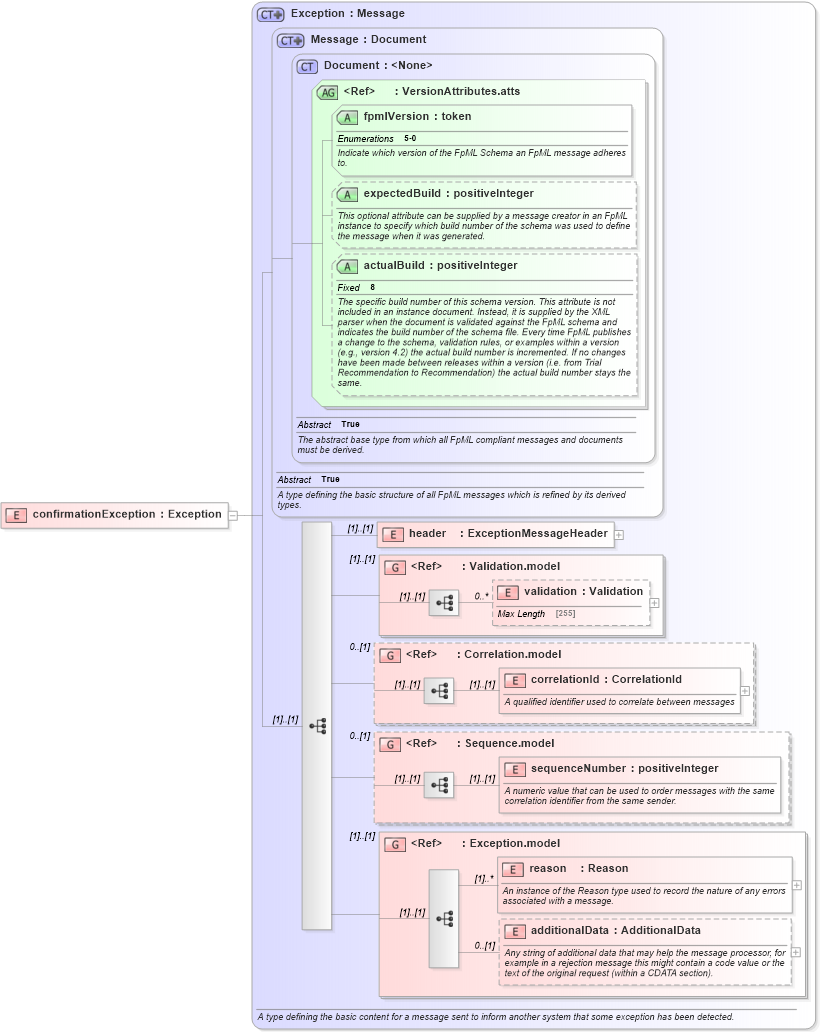Click the E icon of header element
Screen dimensions: 820x1032
(393, 534)
